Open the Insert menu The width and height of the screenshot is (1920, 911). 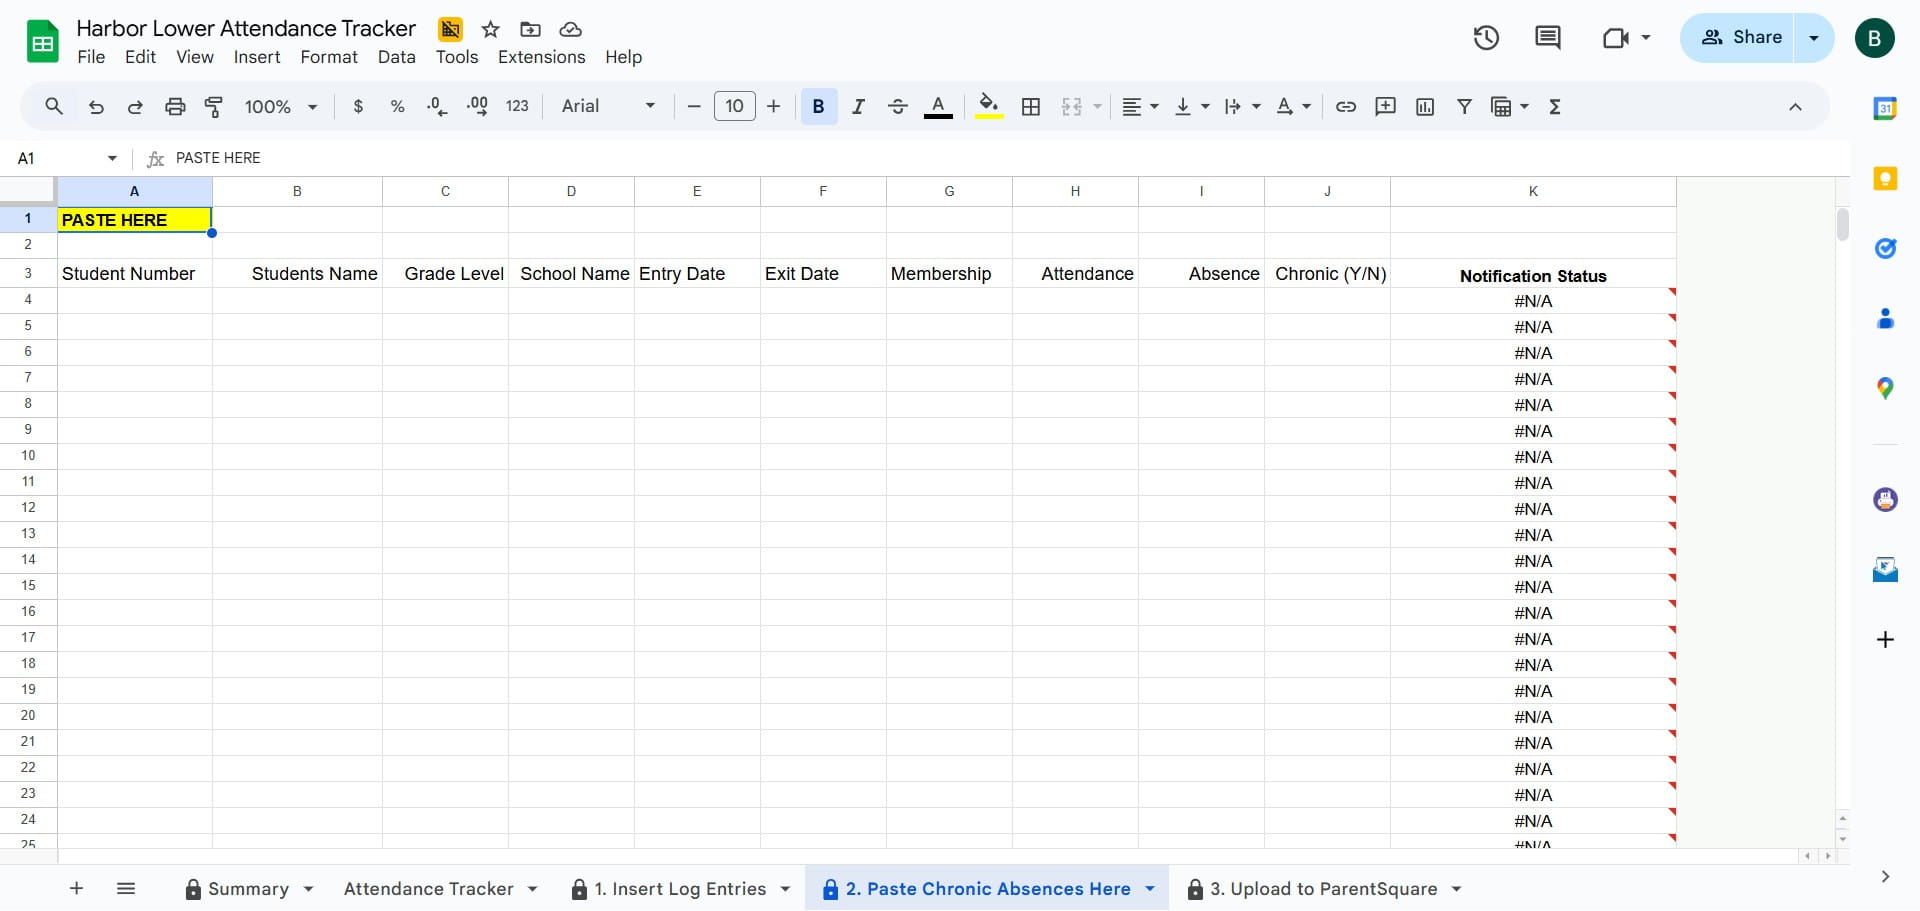pos(257,57)
